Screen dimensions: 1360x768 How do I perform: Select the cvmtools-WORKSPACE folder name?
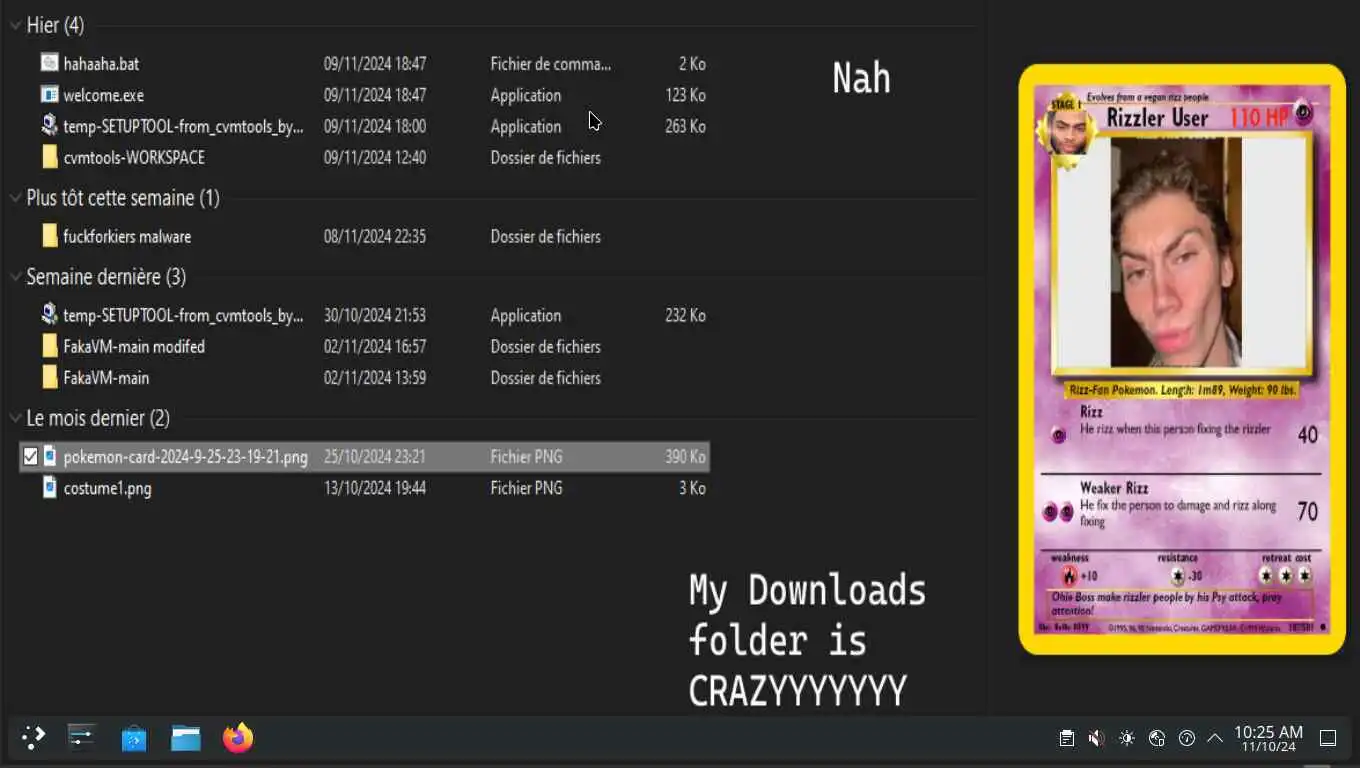134,157
